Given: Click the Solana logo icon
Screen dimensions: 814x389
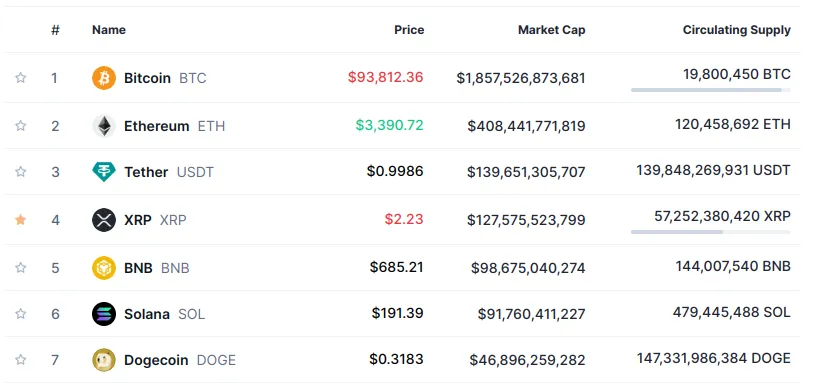Looking at the screenshot, I should point(104,314).
